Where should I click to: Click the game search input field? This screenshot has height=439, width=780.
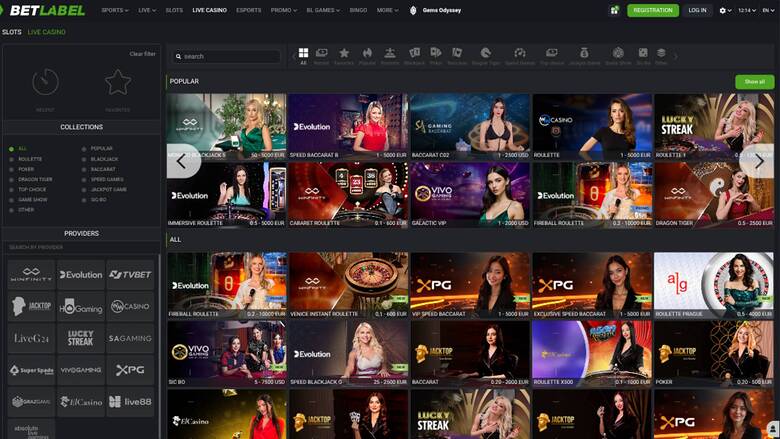[227, 57]
